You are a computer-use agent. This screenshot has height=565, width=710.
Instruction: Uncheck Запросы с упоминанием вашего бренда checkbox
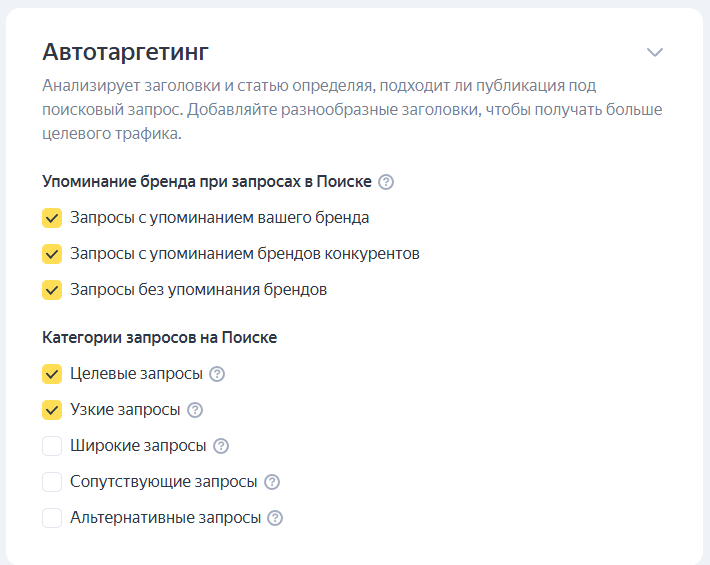52,218
